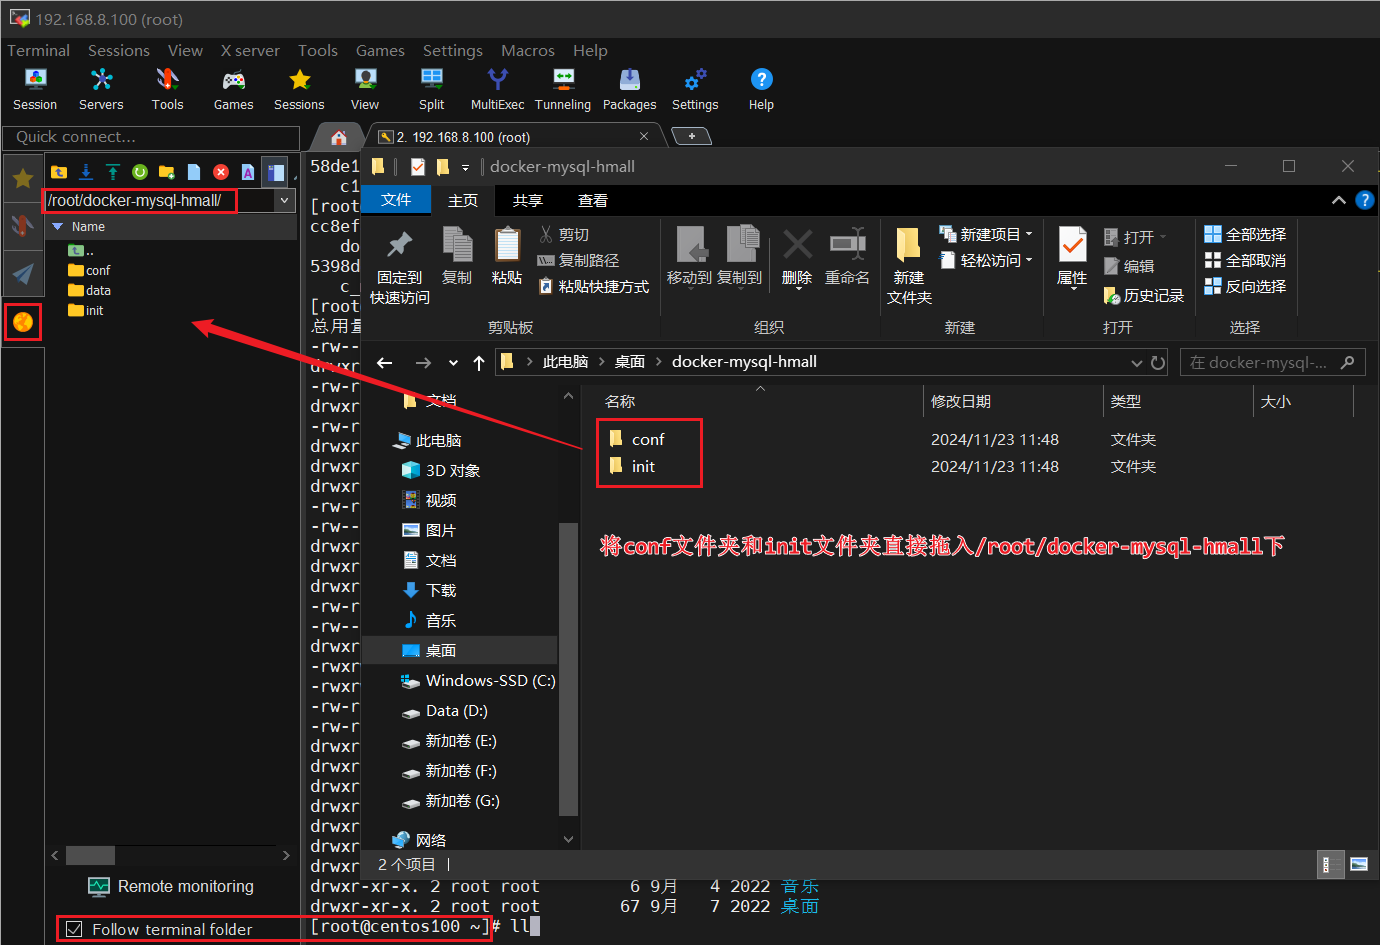Click the checkmark properties icon in Explorer title bar
This screenshot has height=945, width=1380.
click(x=418, y=167)
